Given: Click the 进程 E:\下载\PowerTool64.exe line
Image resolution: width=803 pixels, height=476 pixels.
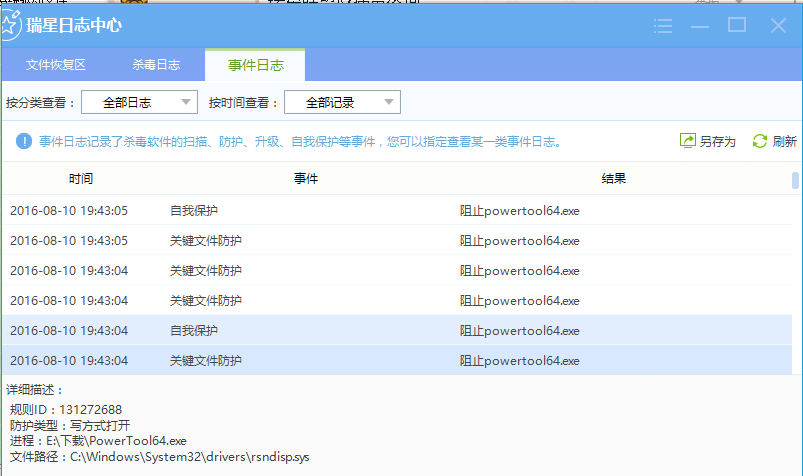Looking at the screenshot, I should (98, 441).
